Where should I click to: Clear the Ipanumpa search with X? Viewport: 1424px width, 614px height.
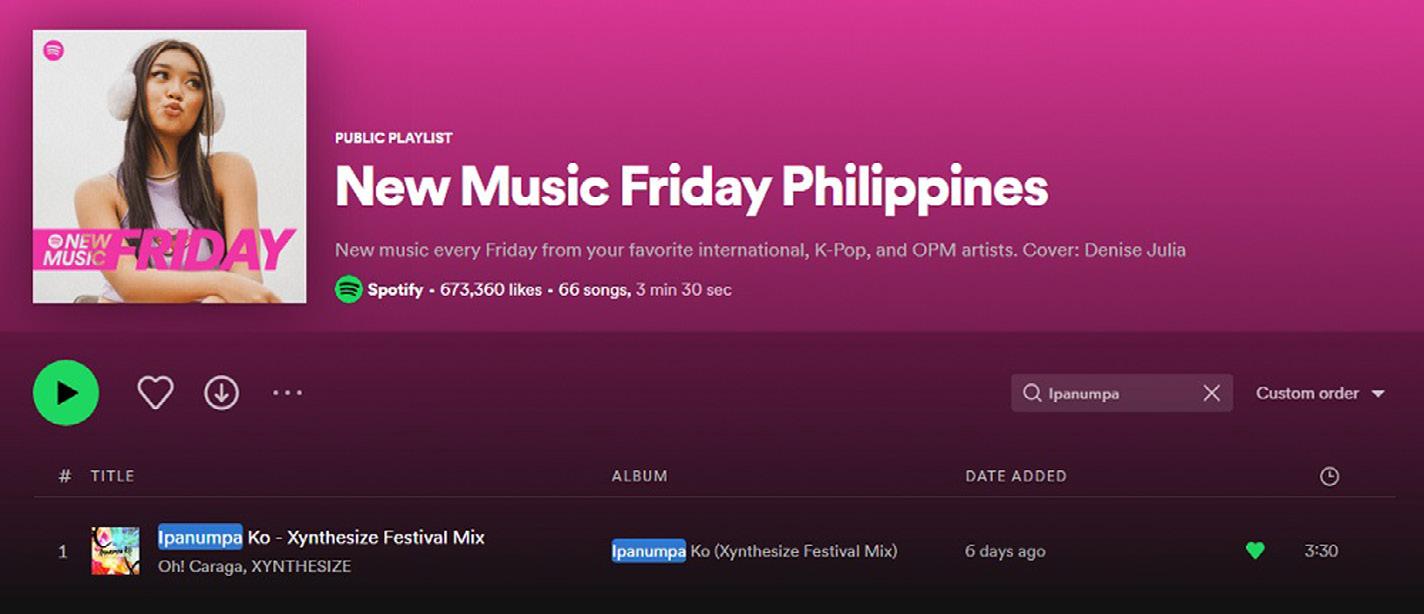1211,393
